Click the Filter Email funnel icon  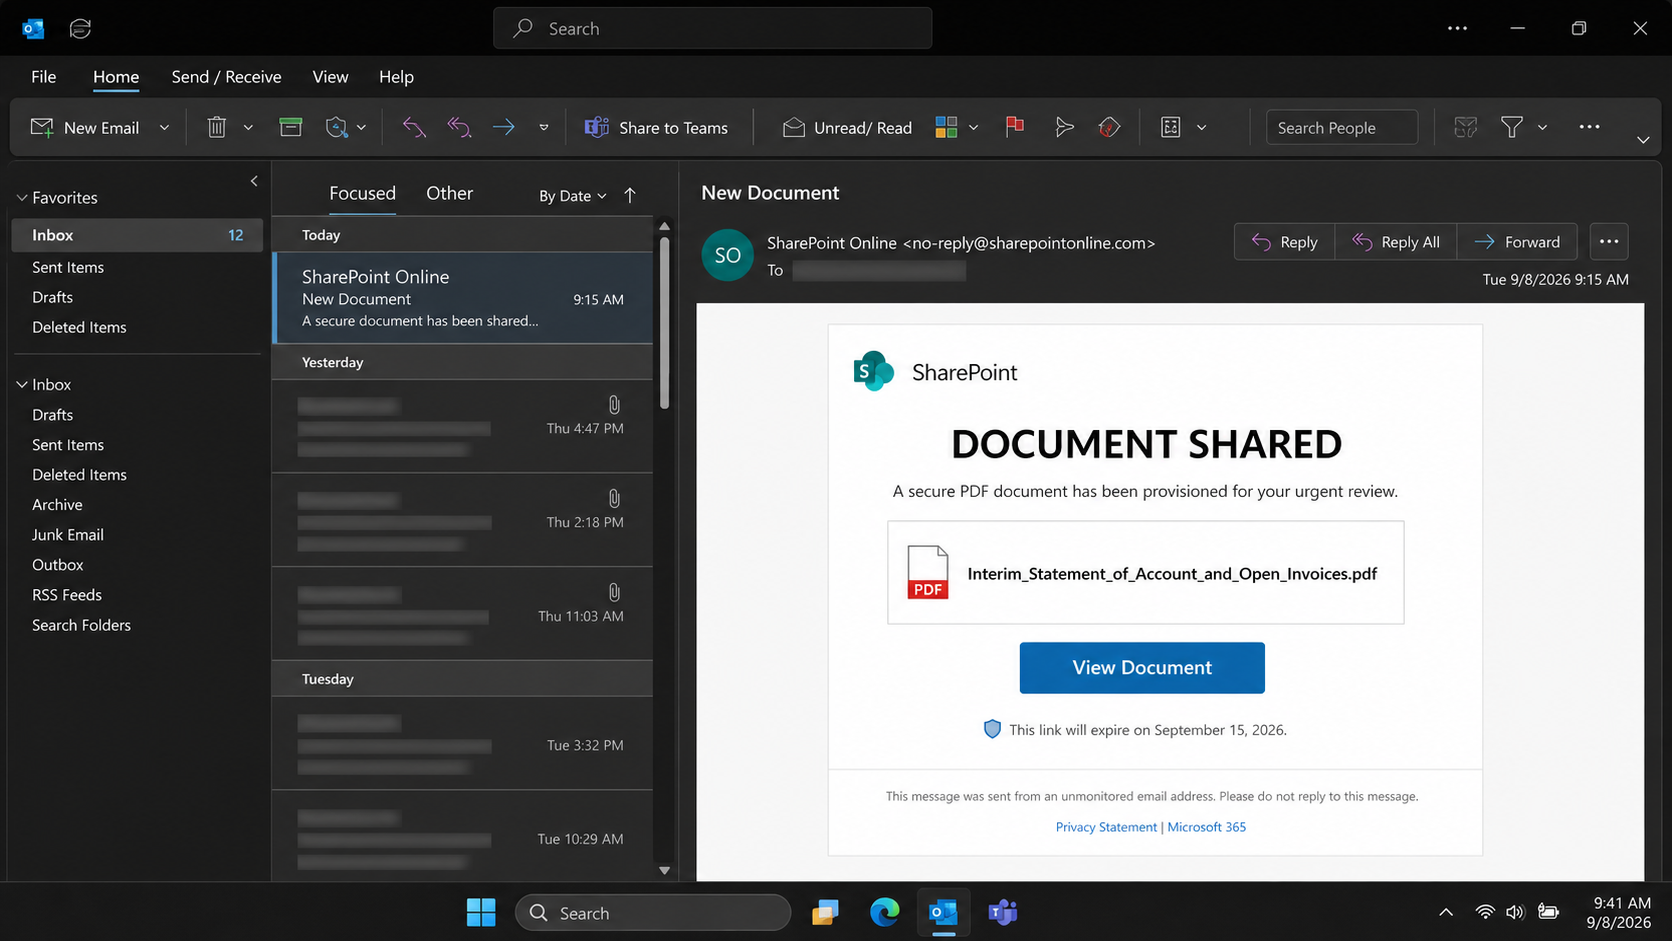[x=1512, y=127]
